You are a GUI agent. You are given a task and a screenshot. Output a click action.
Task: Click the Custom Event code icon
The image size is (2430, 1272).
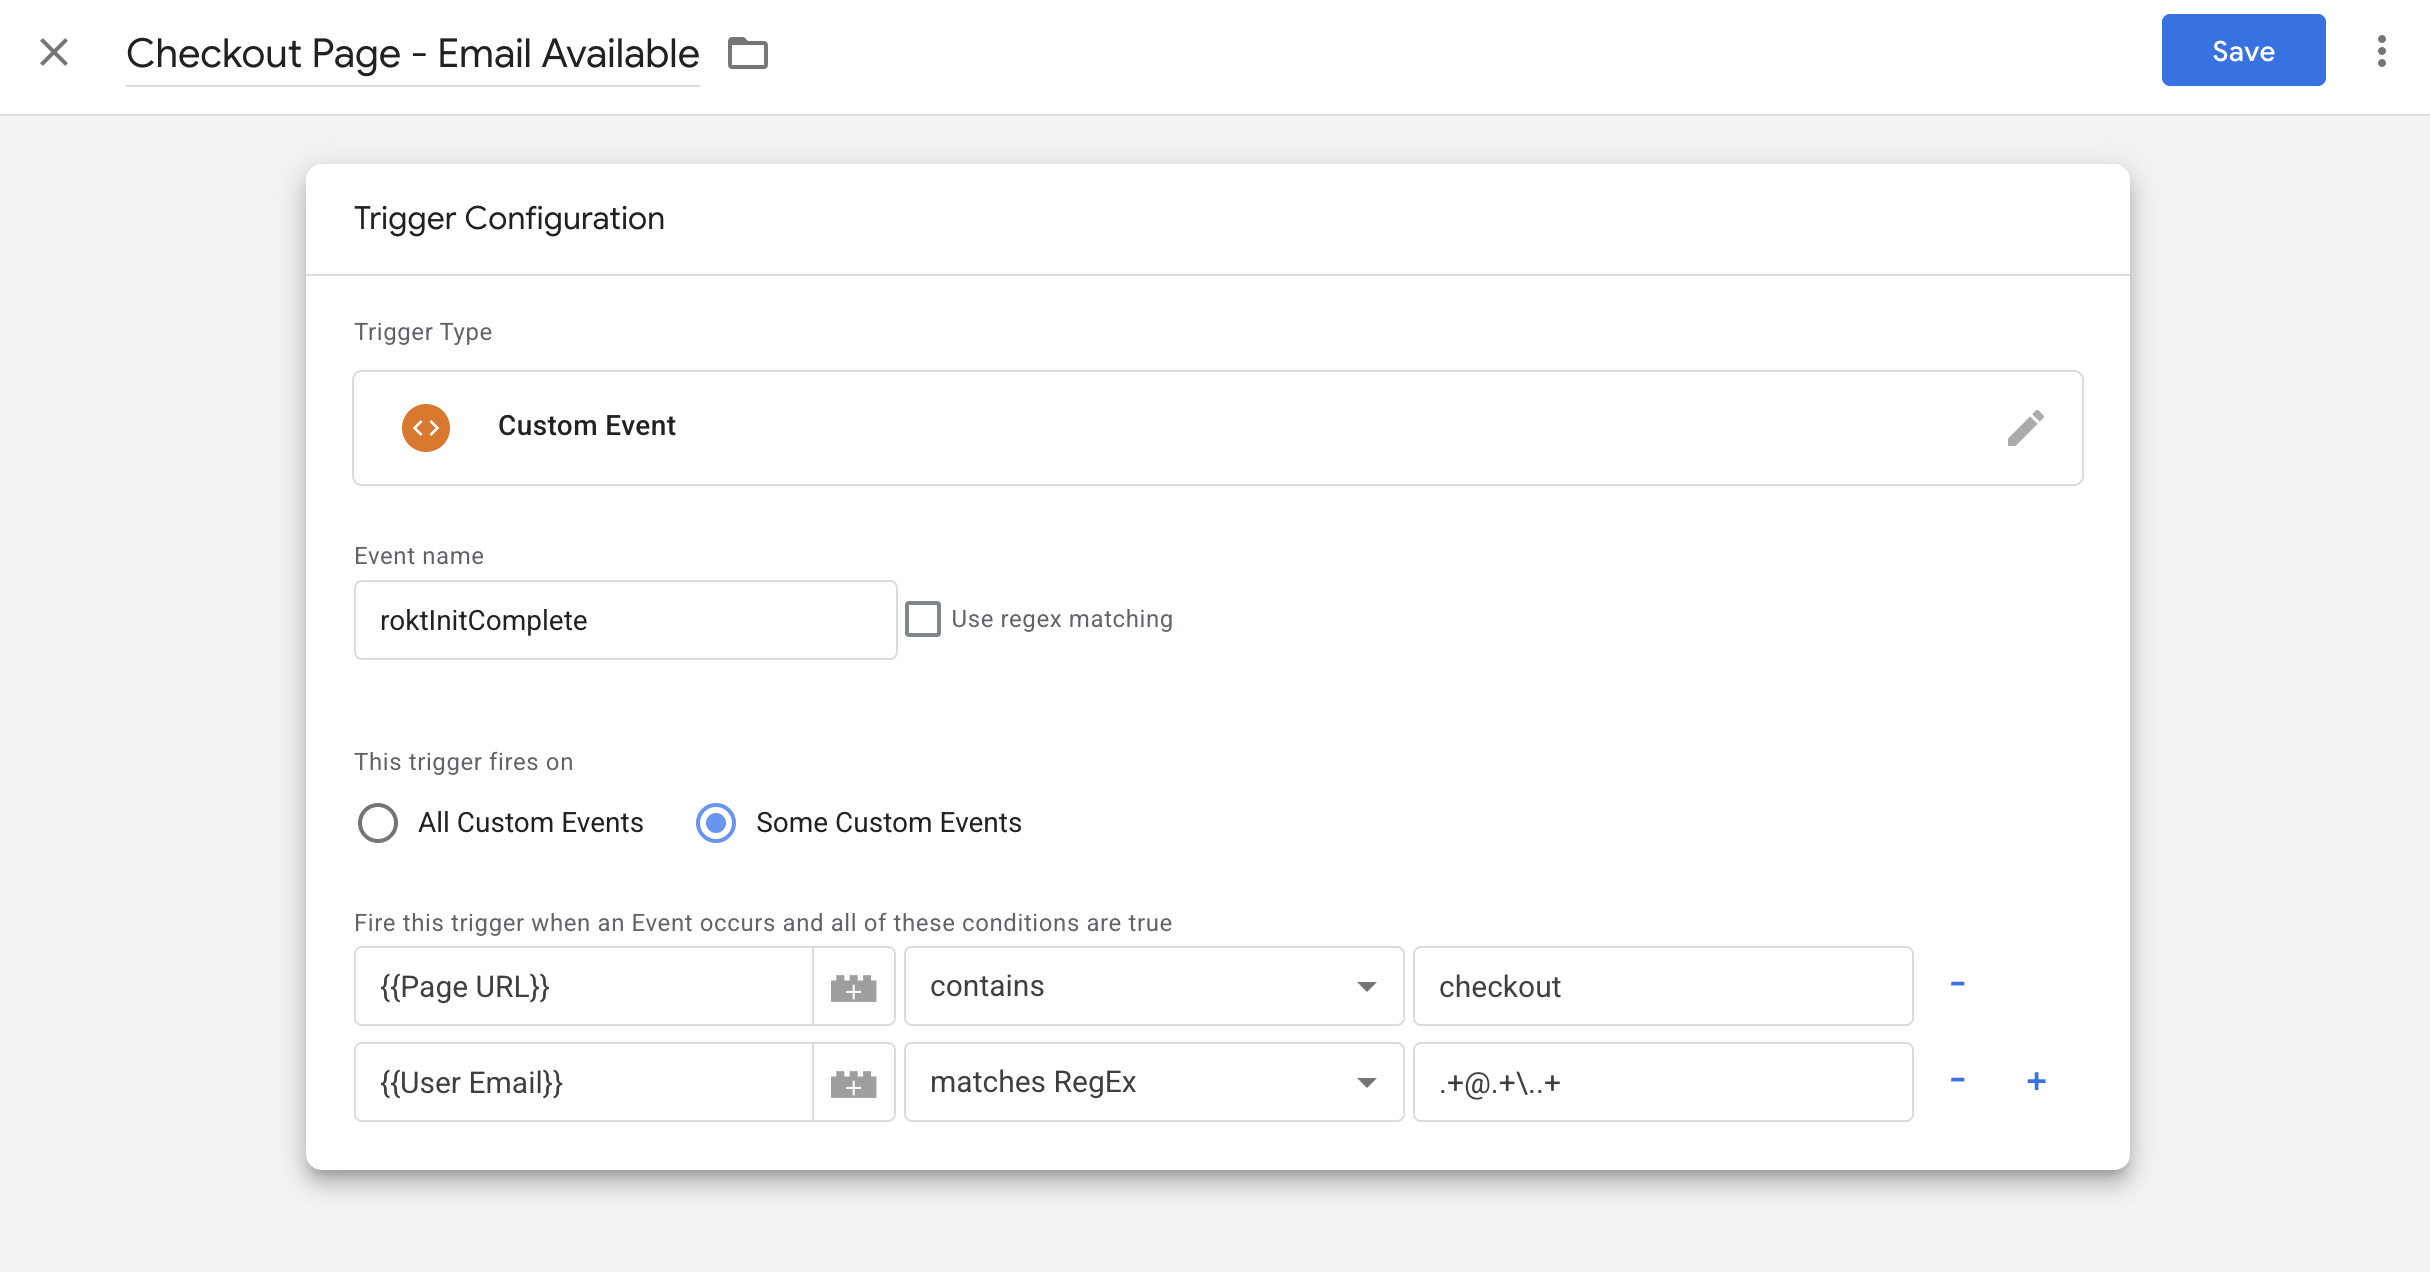click(x=425, y=427)
